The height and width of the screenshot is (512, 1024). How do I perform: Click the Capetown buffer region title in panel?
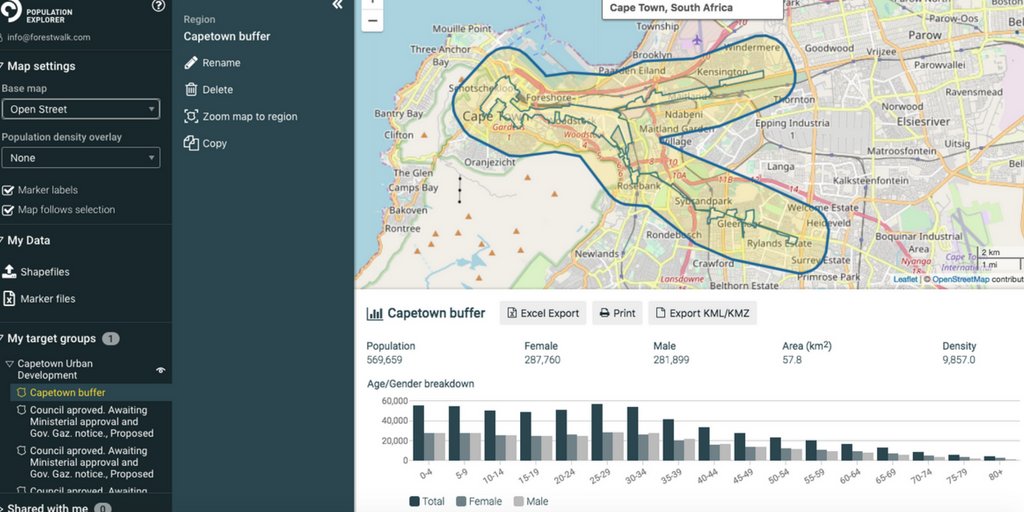click(227, 37)
